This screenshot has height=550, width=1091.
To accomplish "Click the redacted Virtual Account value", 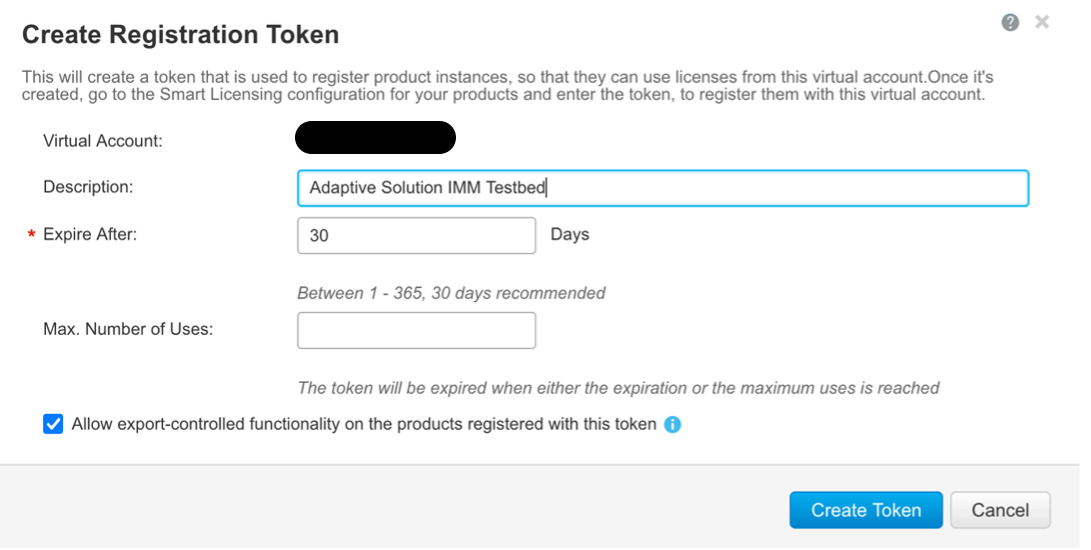I will [x=375, y=138].
